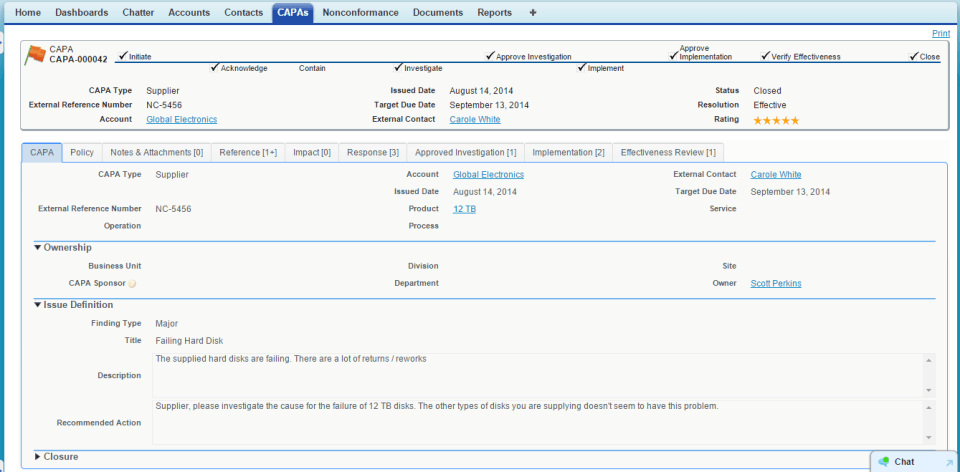The image size is (960, 472).
Task: Click the Acknowledge stage checkmark
Action: [x=214, y=67]
